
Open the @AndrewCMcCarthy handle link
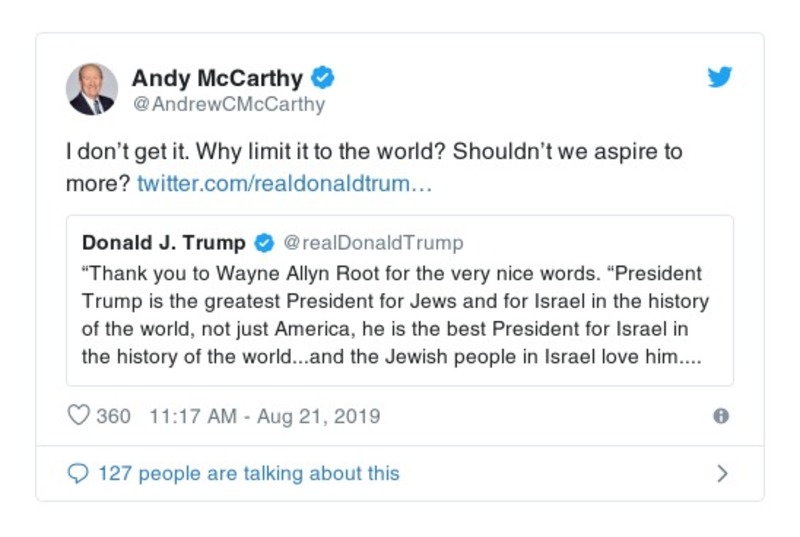point(228,104)
